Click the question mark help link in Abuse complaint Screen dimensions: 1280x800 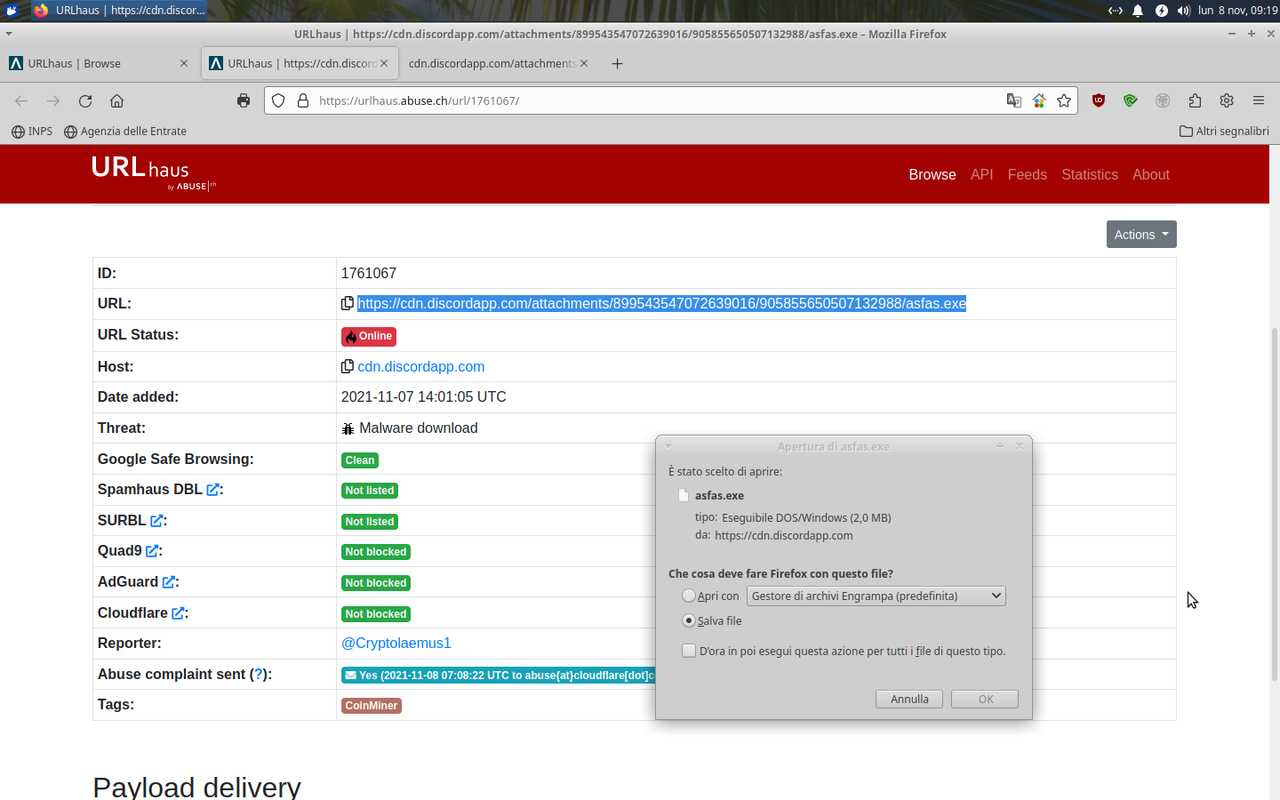258,674
